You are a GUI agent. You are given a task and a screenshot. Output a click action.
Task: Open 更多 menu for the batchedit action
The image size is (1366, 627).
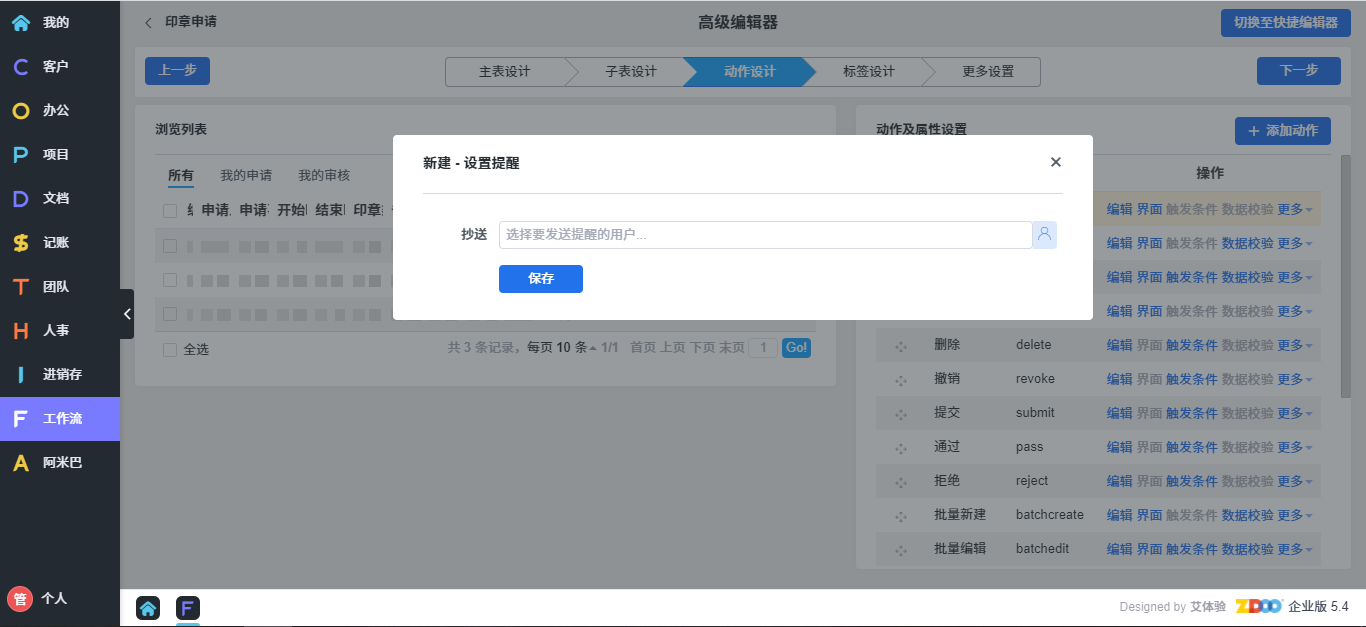coord(1294,549)
